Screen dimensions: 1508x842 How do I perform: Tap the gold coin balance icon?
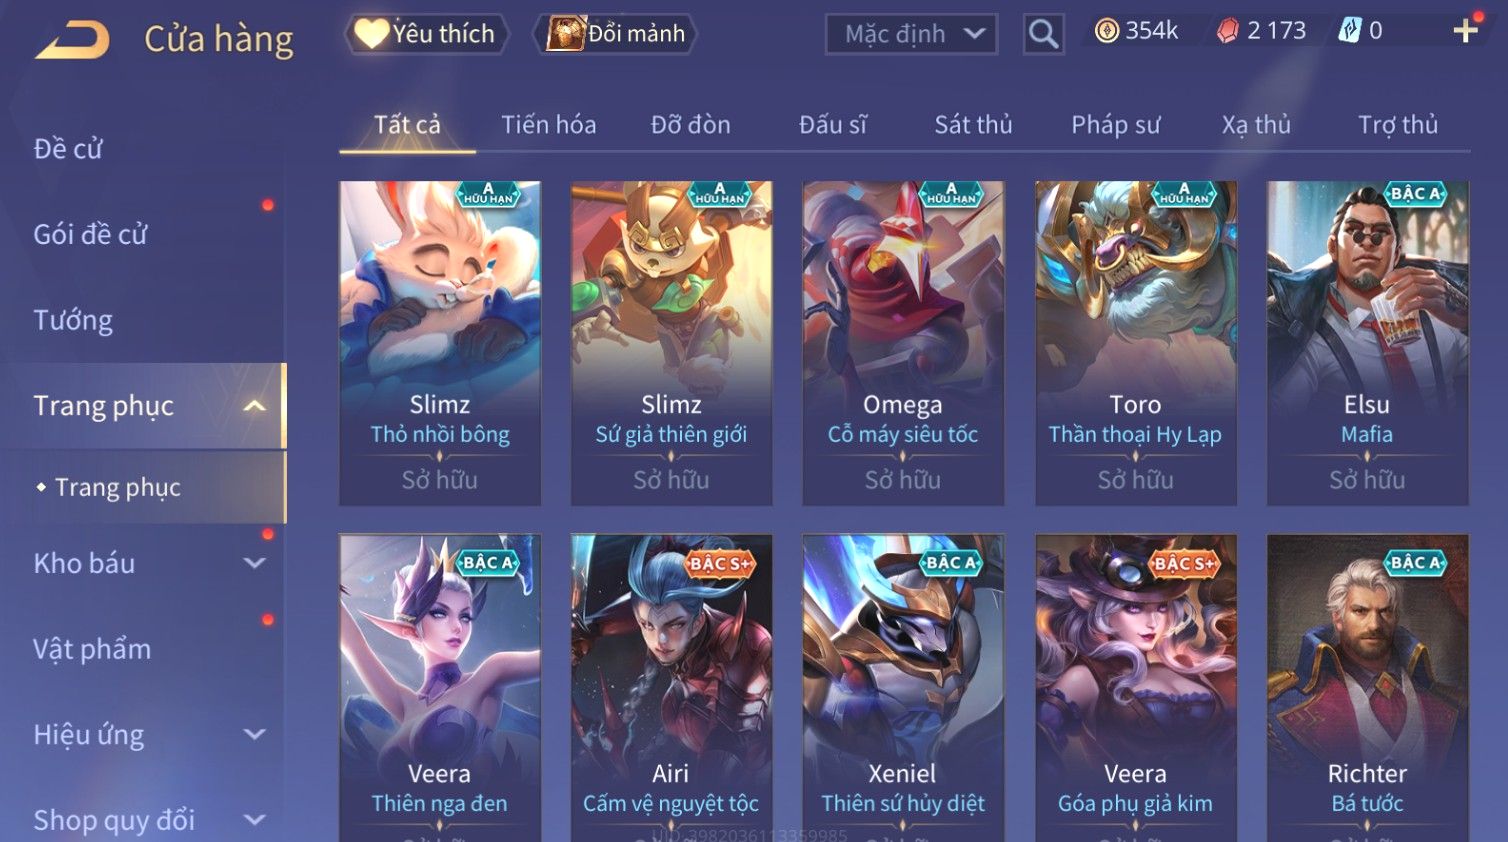click(x=1106, y=31)
